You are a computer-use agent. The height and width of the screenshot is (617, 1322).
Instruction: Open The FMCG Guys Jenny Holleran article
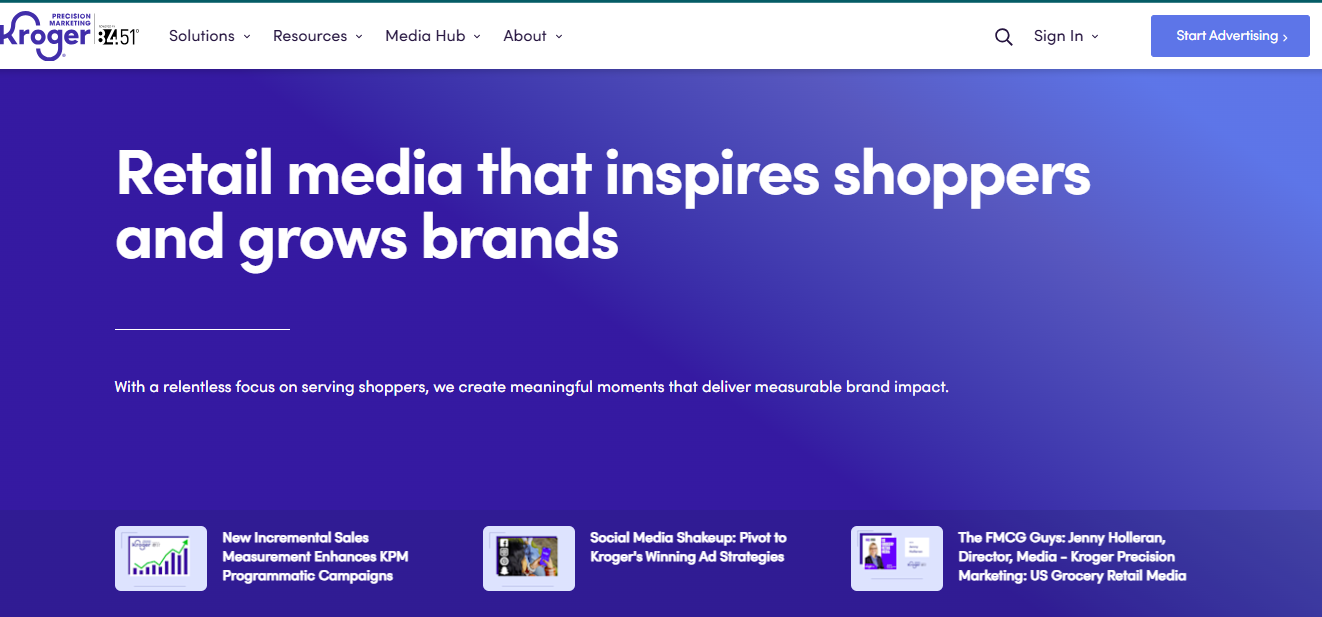(x=1072, y=557)
